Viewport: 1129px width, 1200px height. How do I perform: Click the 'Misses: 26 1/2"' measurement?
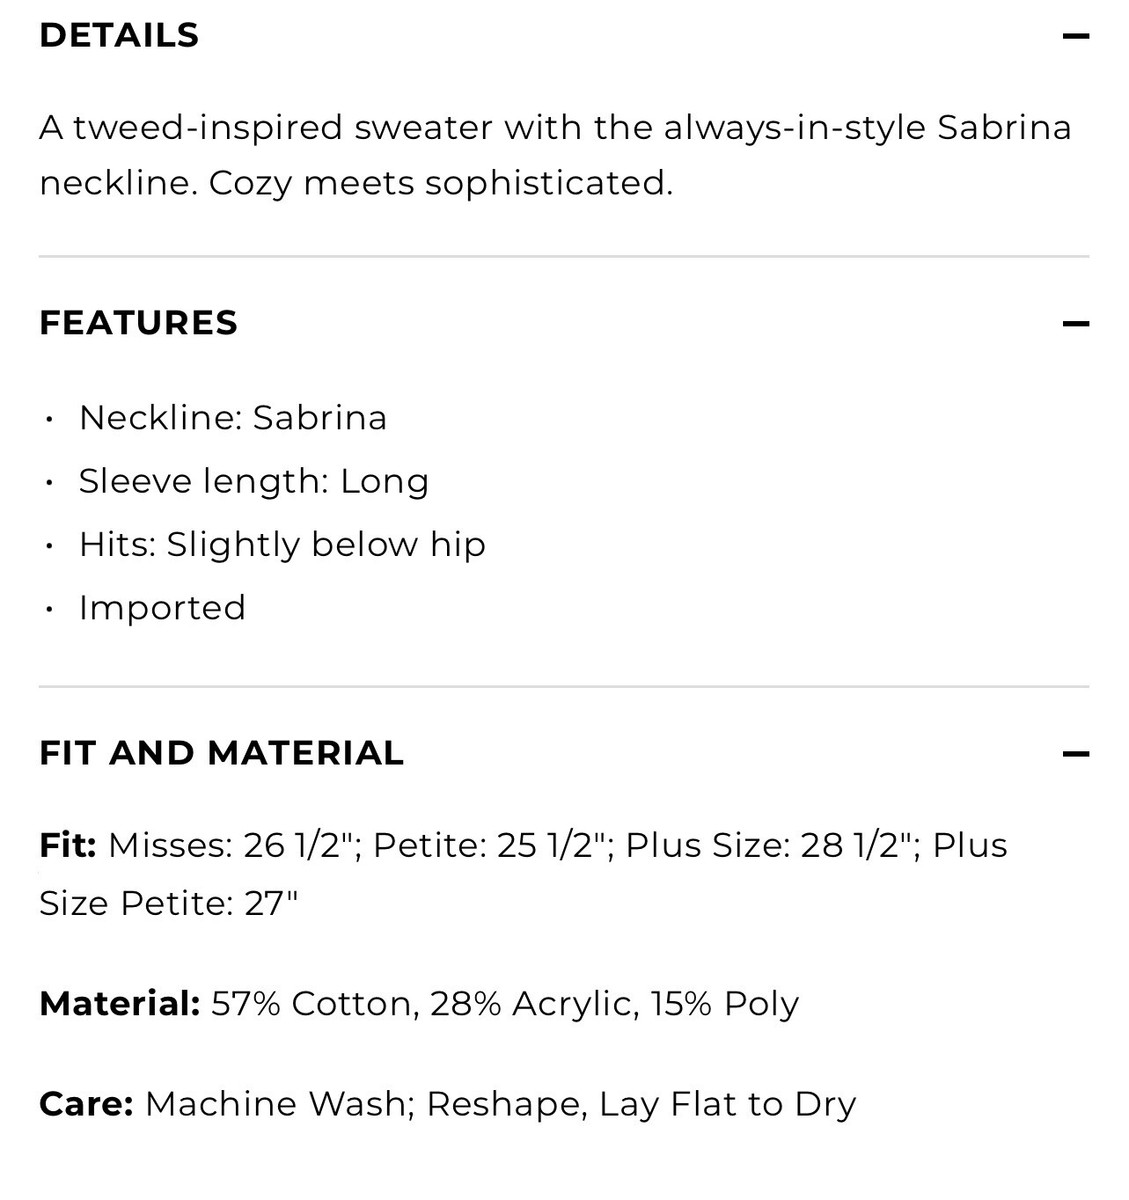click(x=234, y=846)
